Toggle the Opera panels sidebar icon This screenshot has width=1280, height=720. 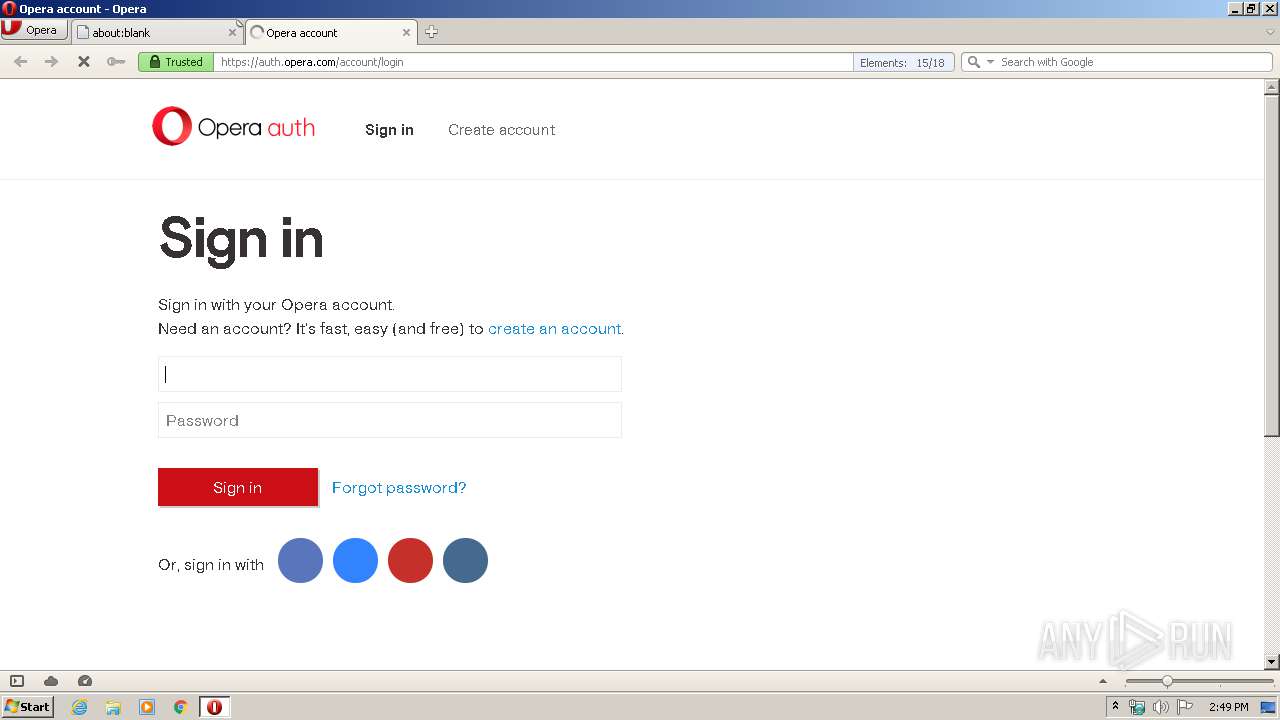tap(17, 681)
